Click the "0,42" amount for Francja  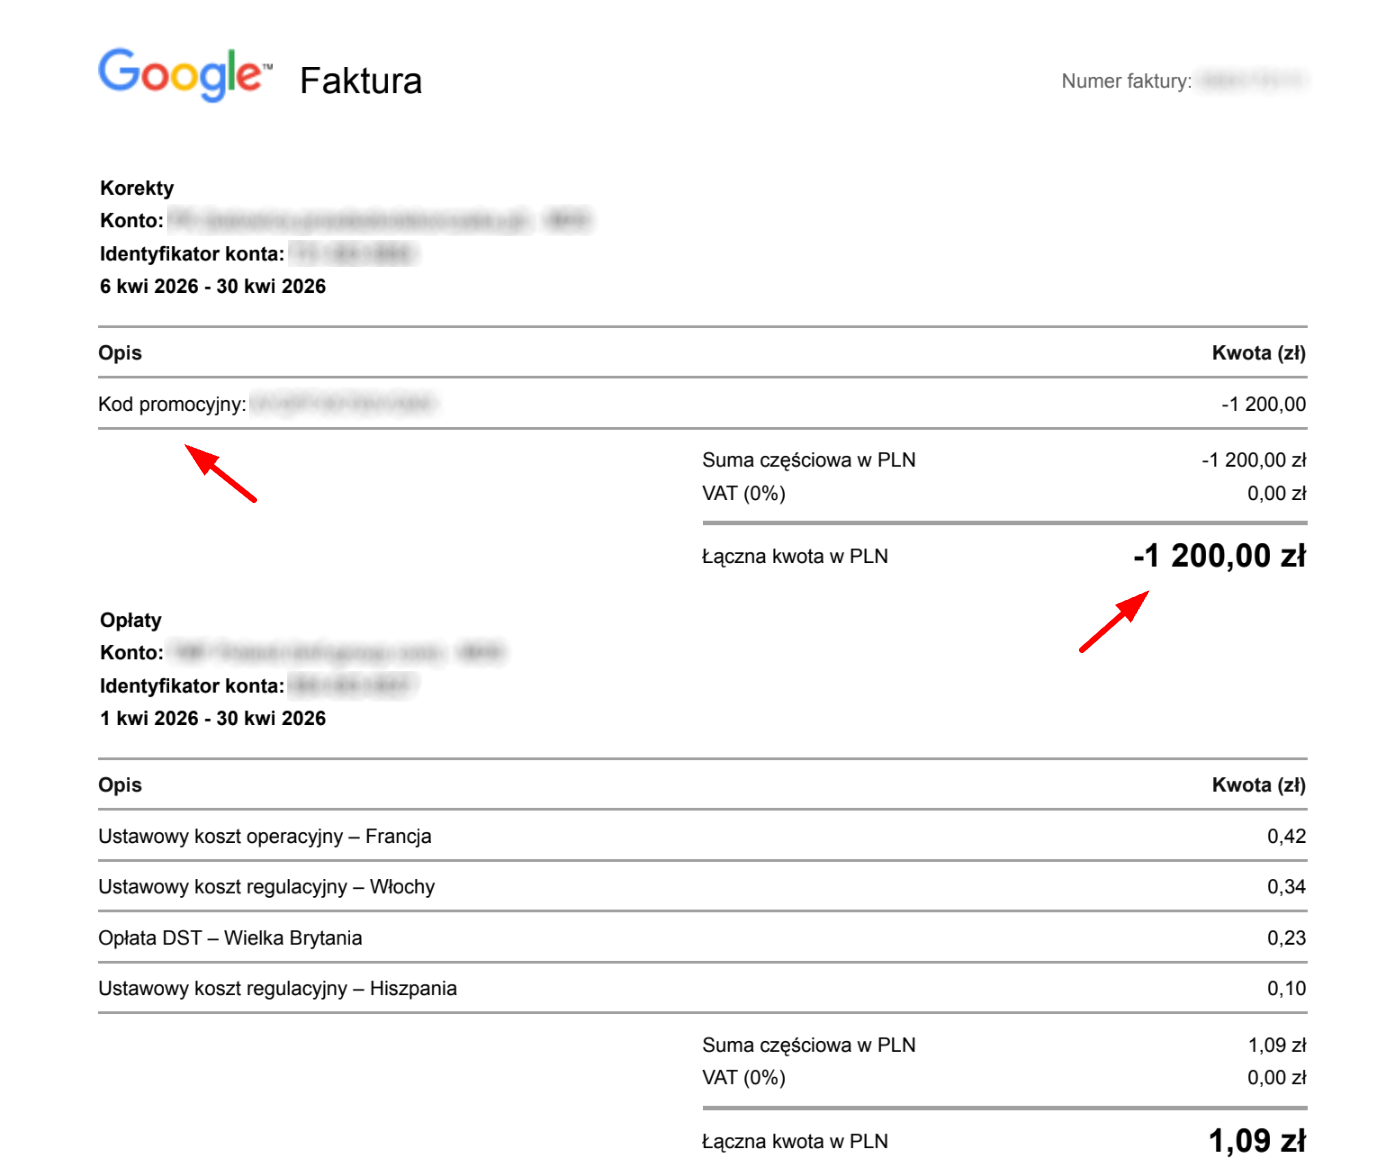pyautogui.click(x=1287, y=836)
